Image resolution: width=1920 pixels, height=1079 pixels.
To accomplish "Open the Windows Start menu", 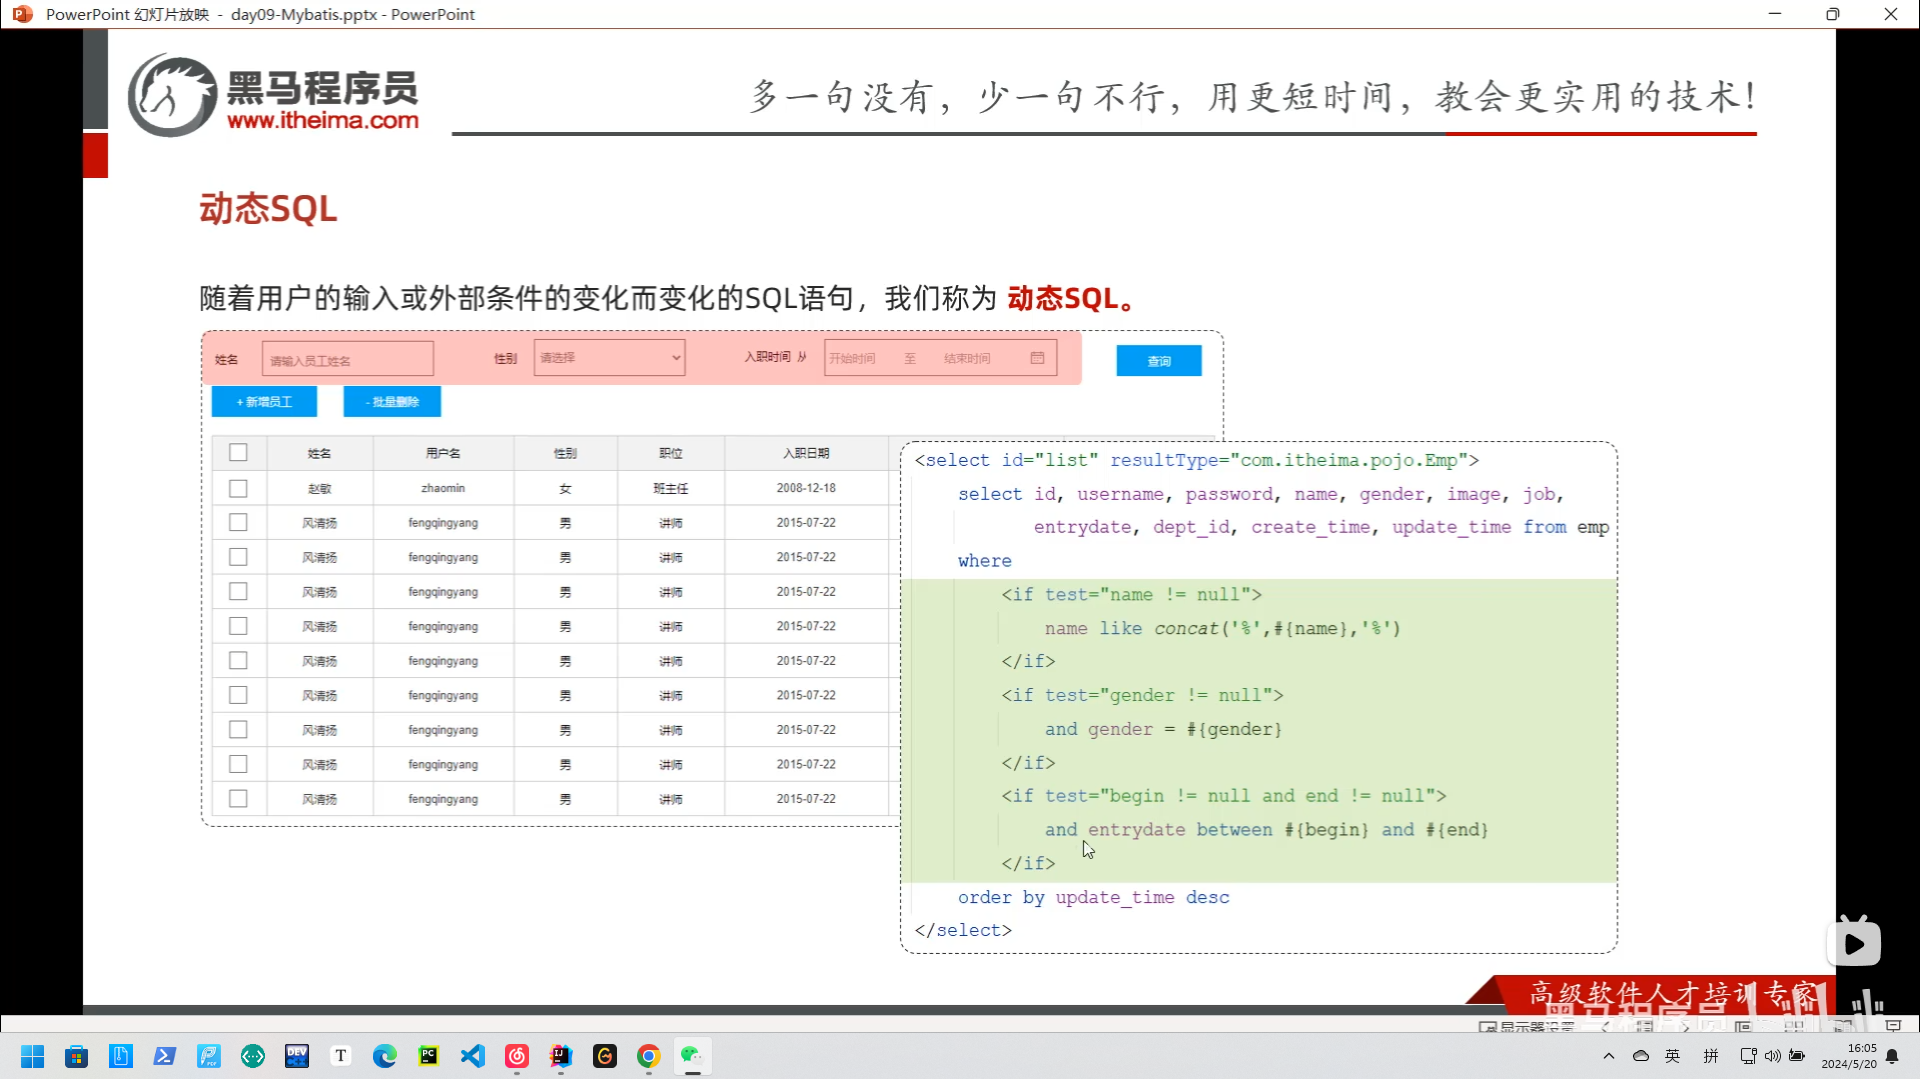I will pyautogui.click(x=33, y=1056).
